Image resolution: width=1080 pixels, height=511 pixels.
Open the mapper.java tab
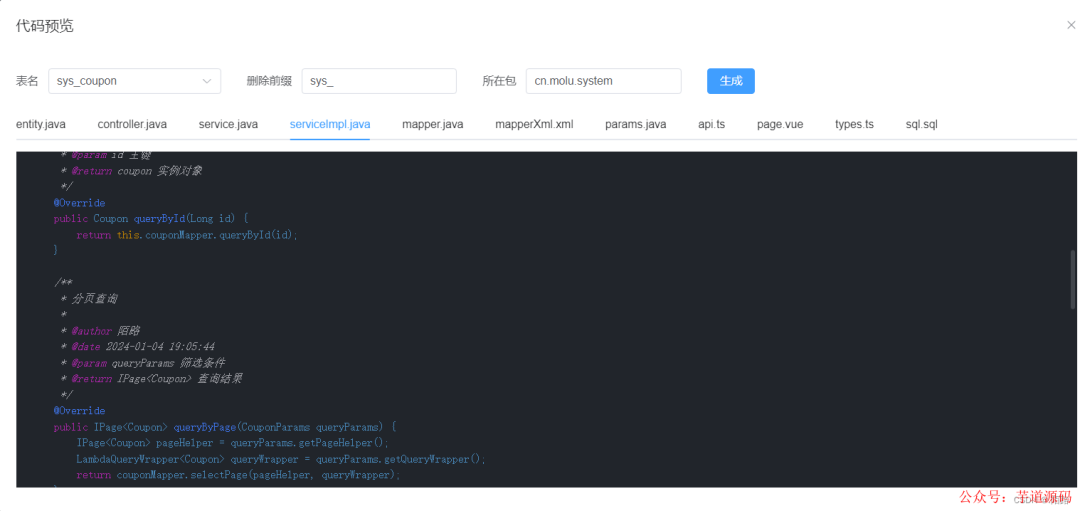(433, 125)
